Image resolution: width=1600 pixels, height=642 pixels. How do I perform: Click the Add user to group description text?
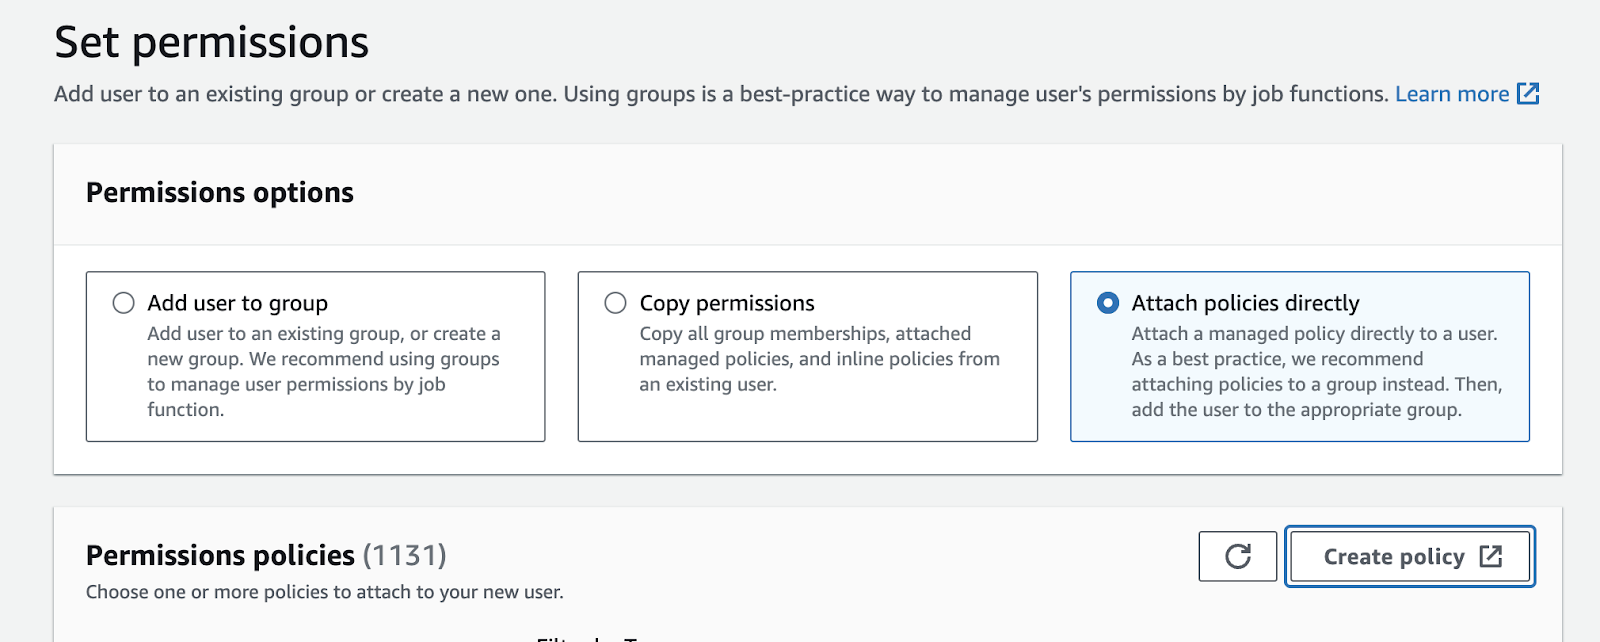[x=323, y=372]
